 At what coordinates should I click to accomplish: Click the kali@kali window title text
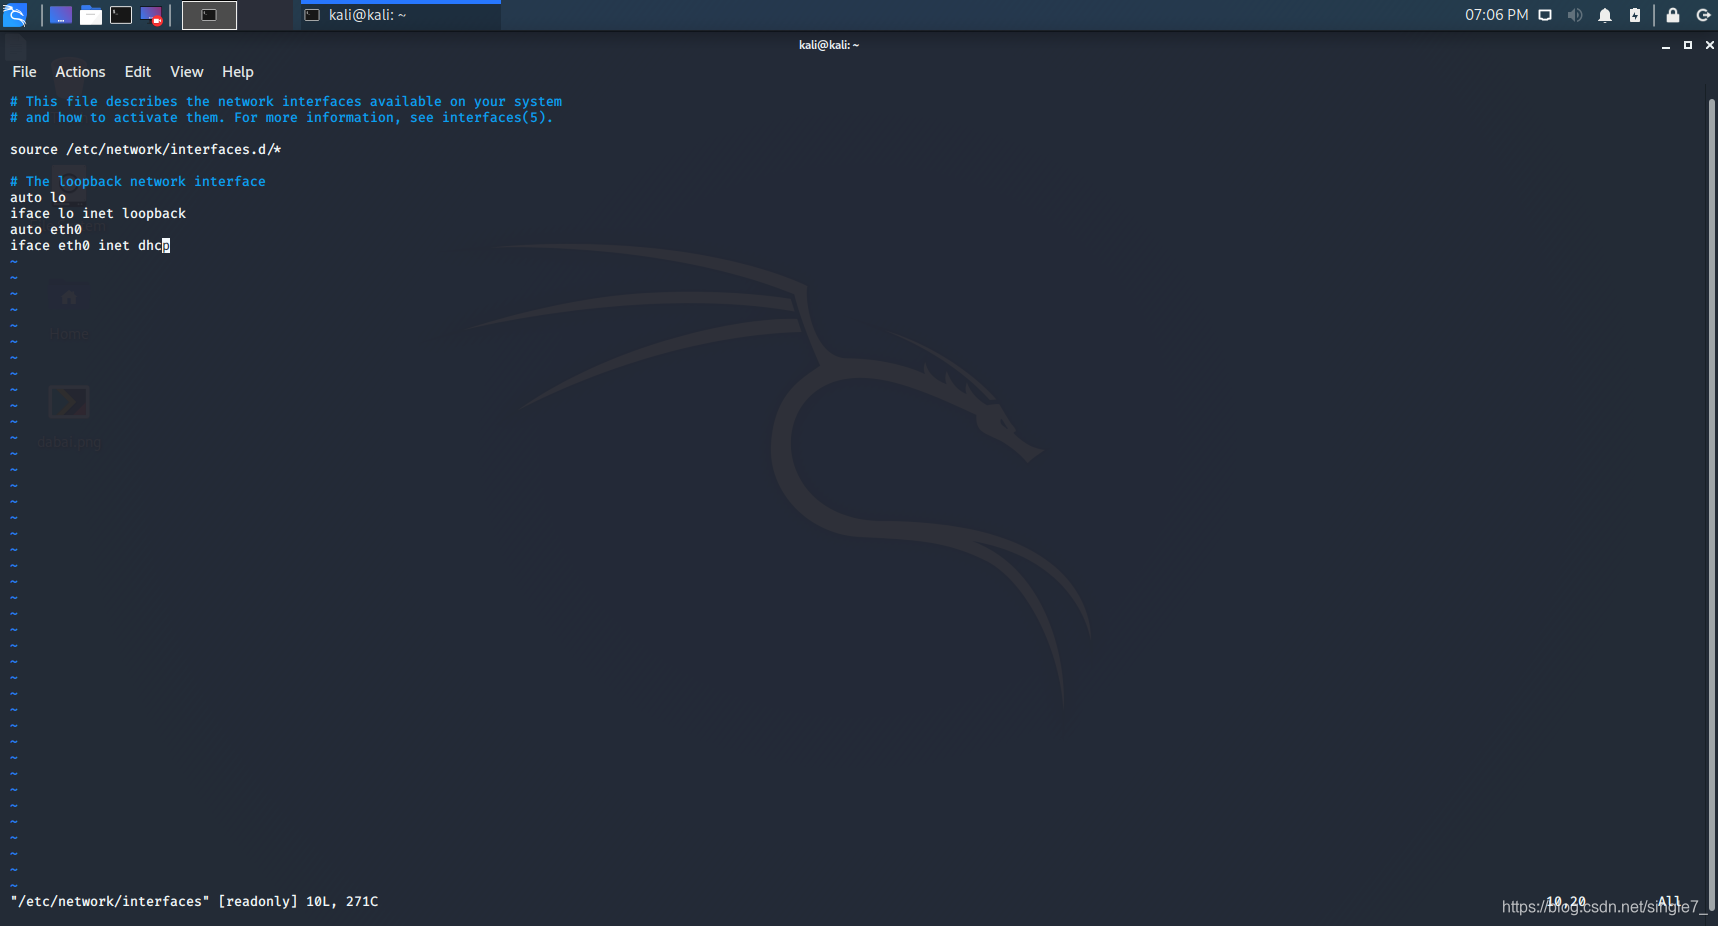829,45
